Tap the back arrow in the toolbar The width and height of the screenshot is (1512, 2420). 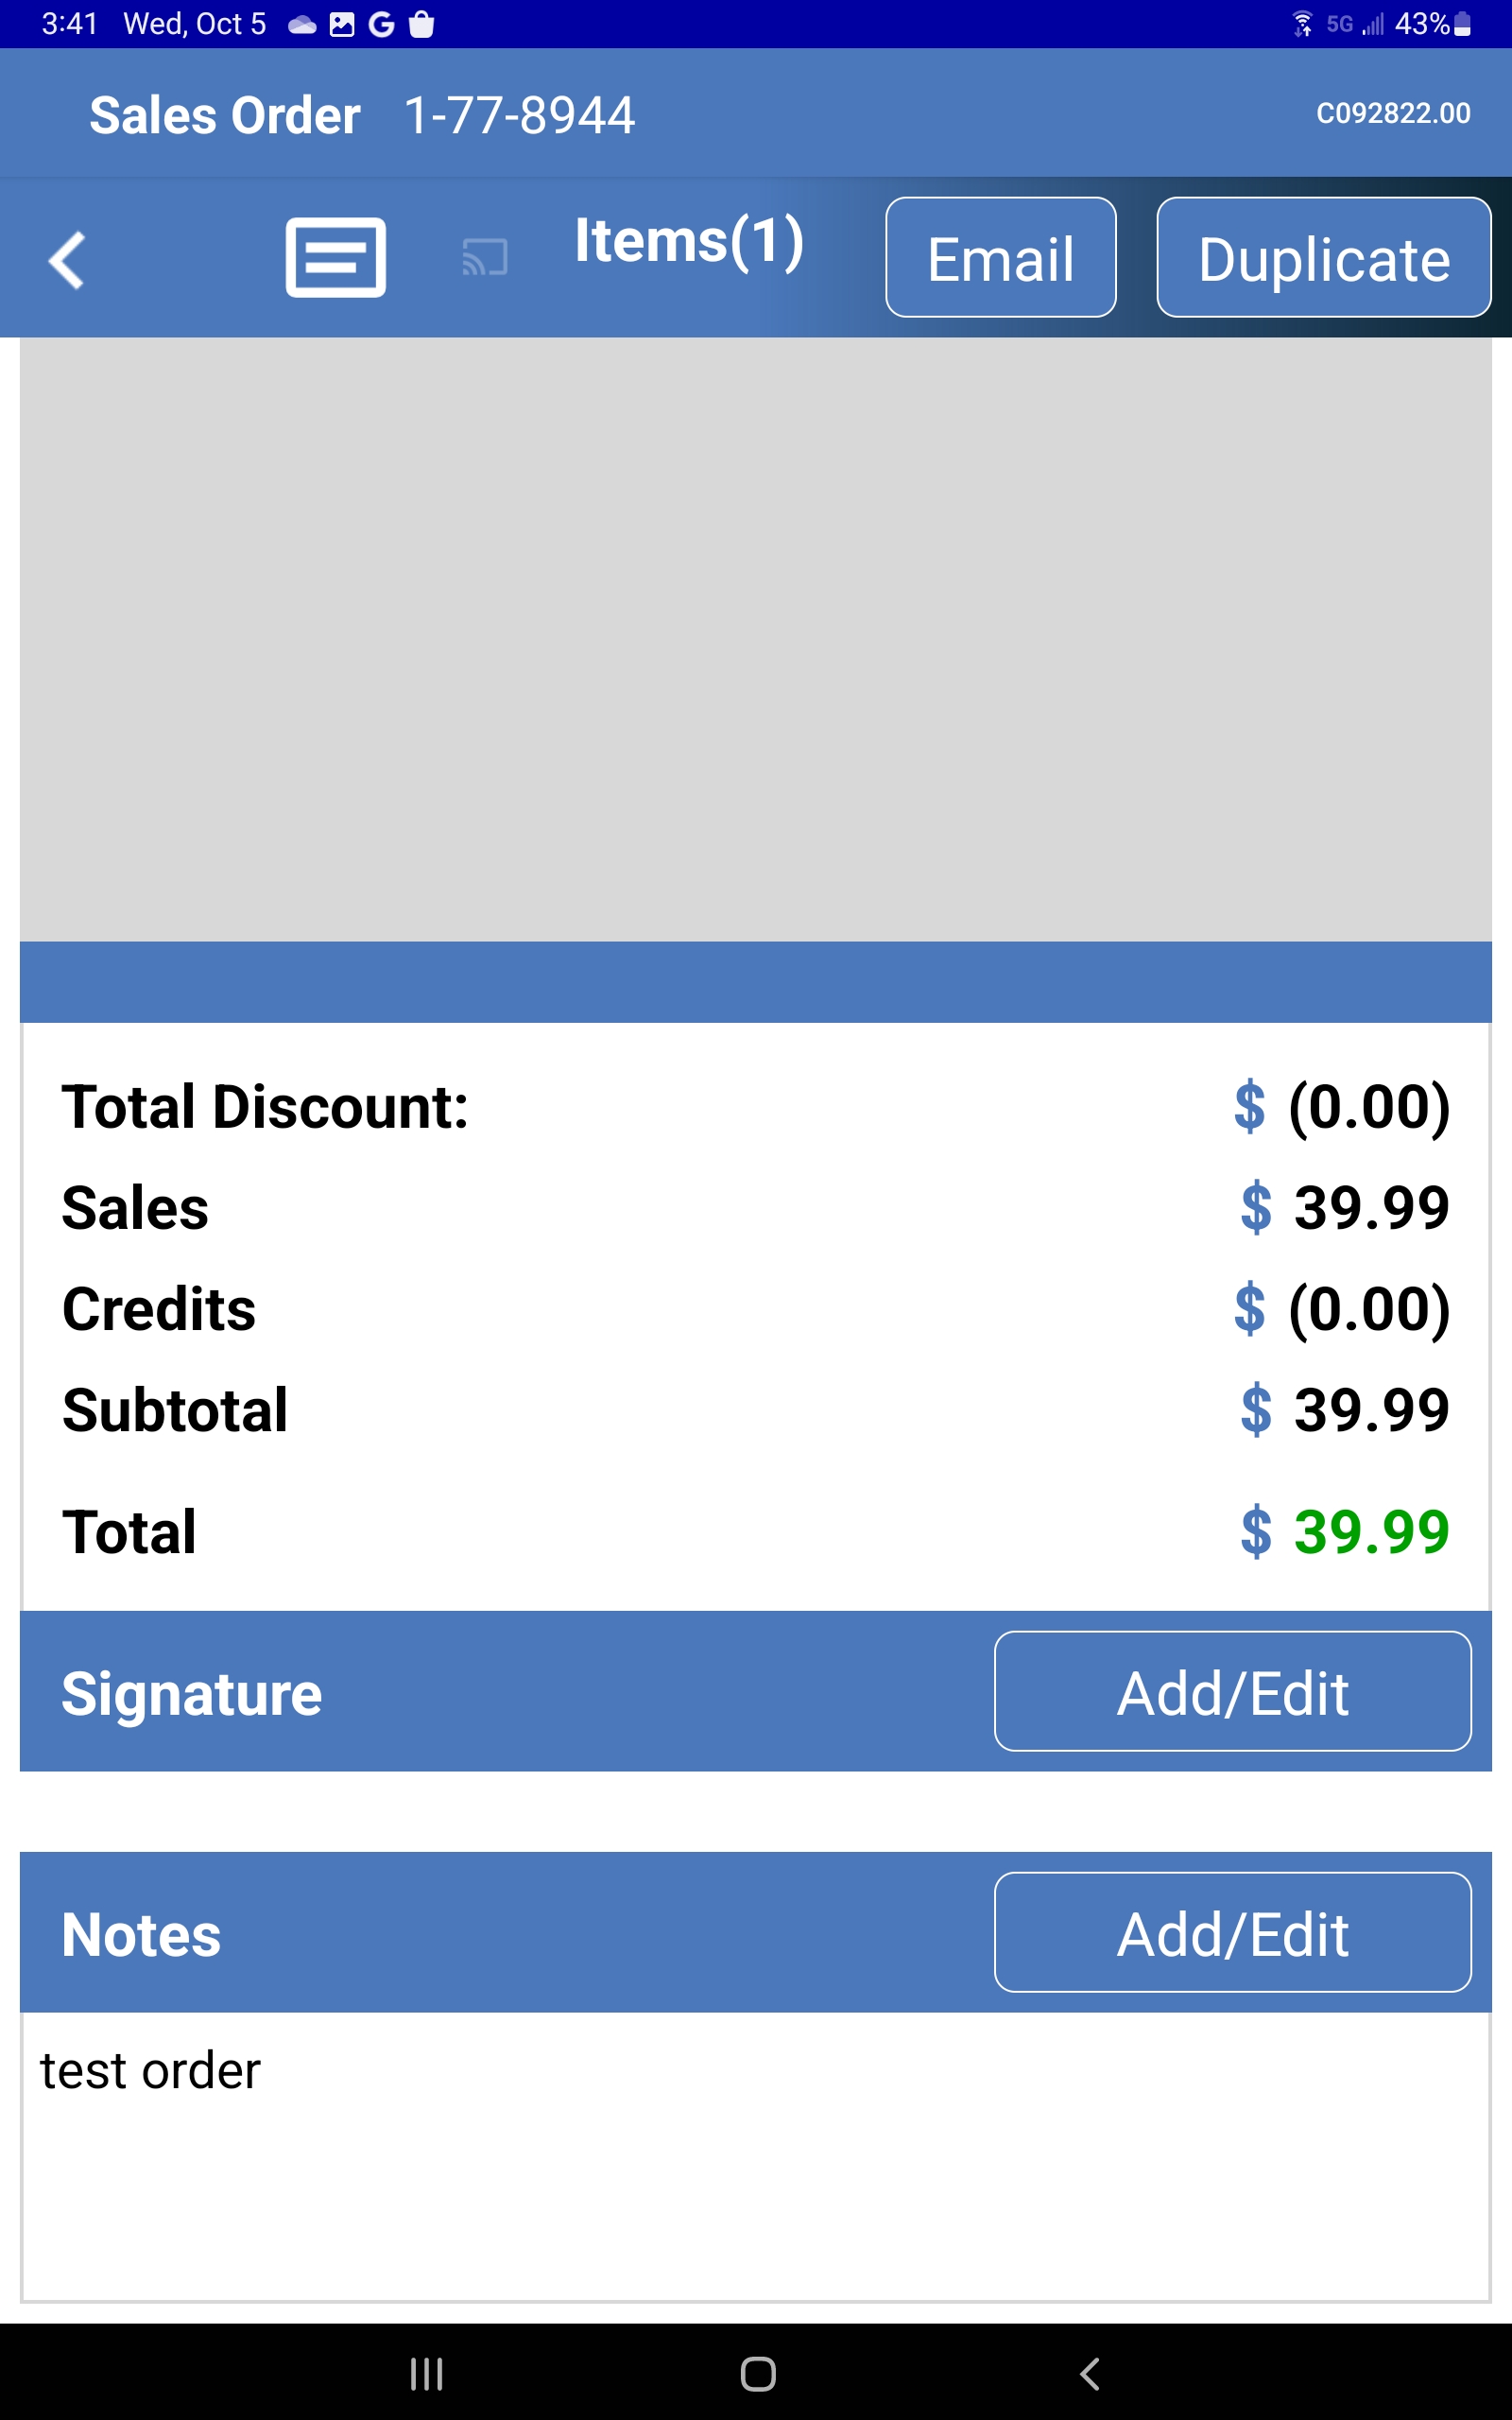pos(67,260)
